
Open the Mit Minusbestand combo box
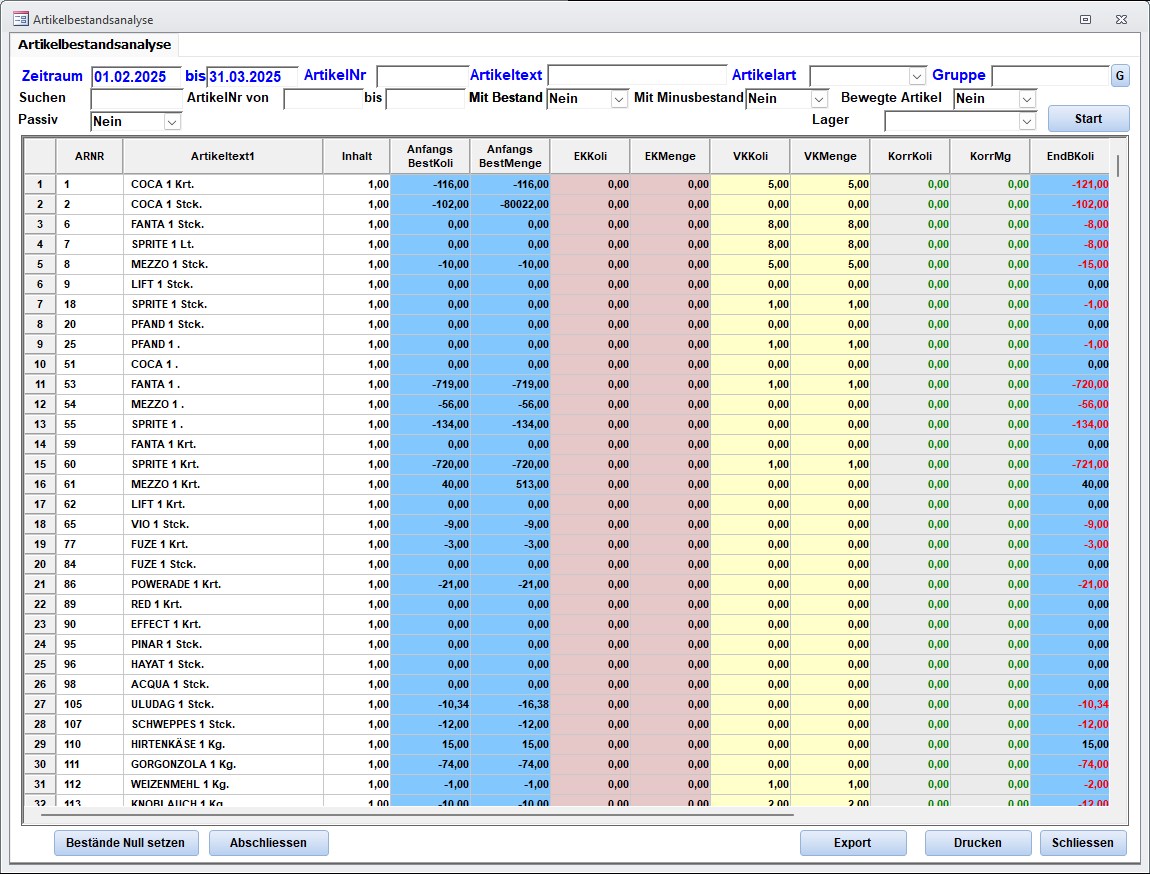tap(819, 99)
